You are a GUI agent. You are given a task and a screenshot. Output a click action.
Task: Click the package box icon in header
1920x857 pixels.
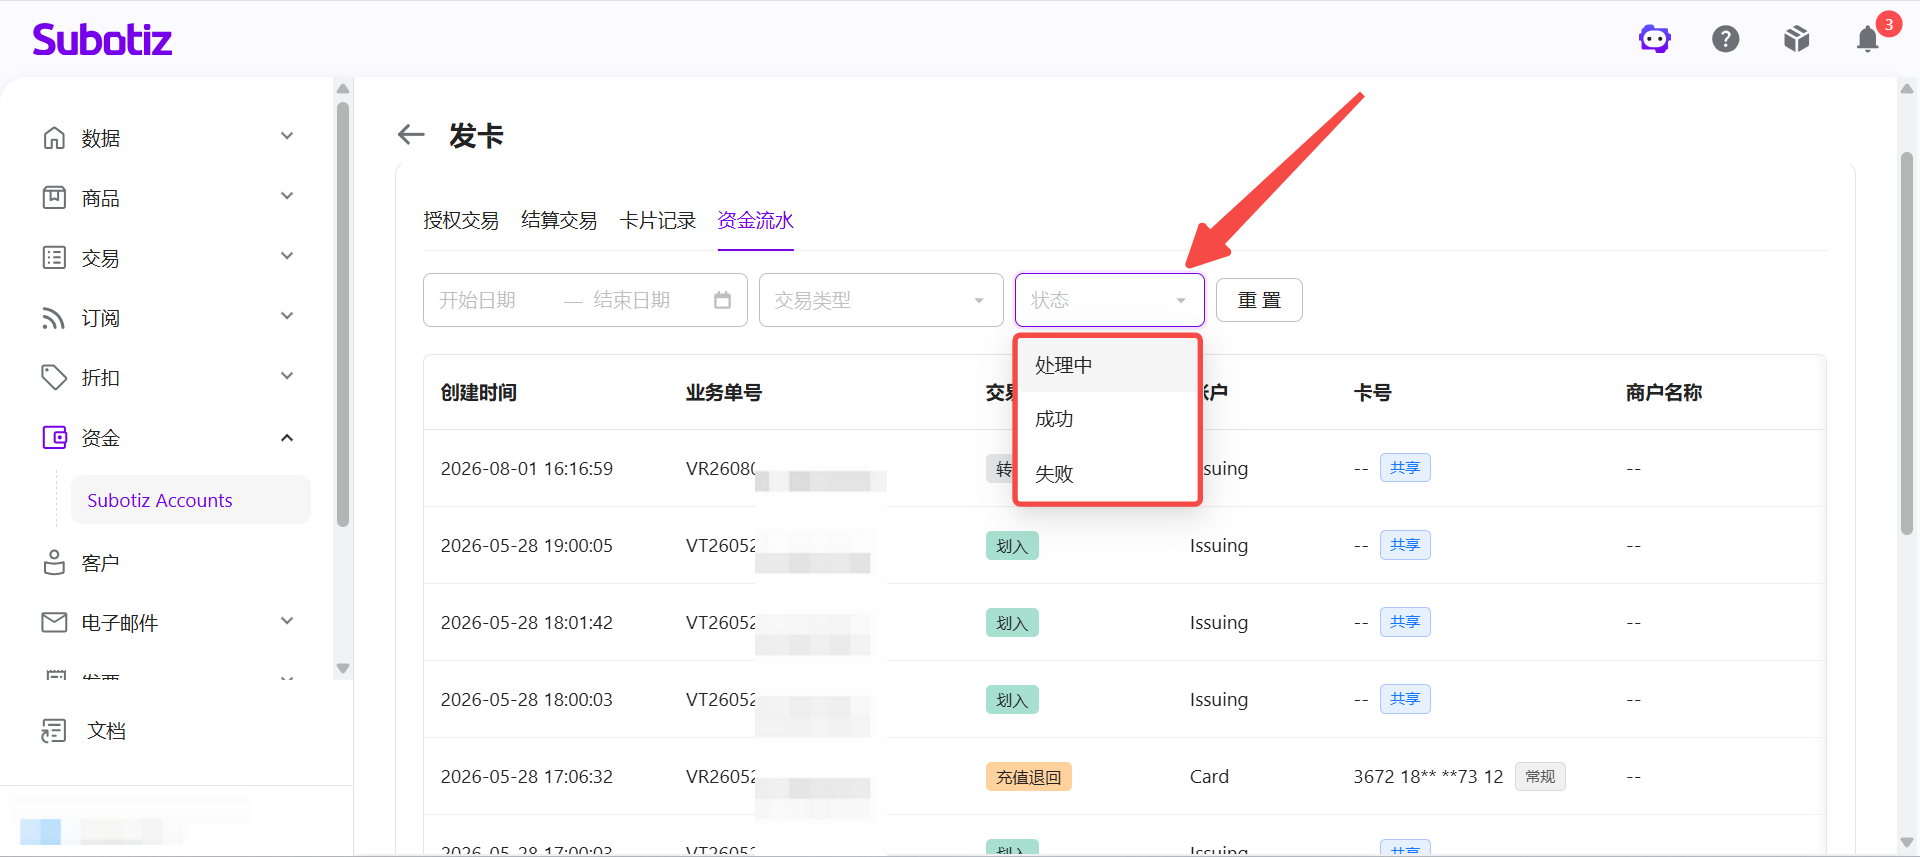pos(1797,39)
